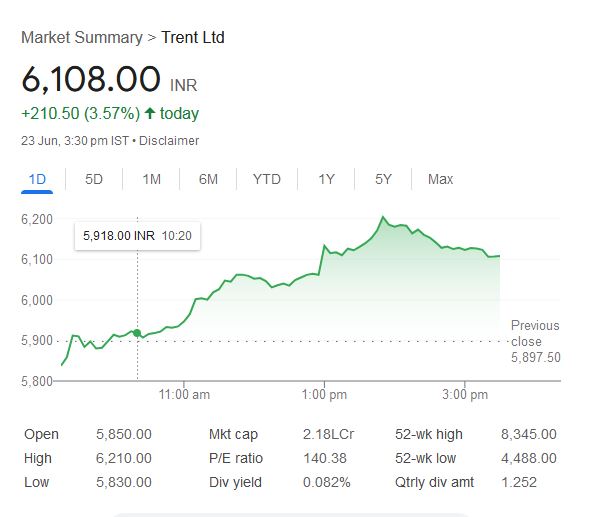The image size is (613, 517).
Task: Show the 1M chart range
Action: [x=151, y=179]
